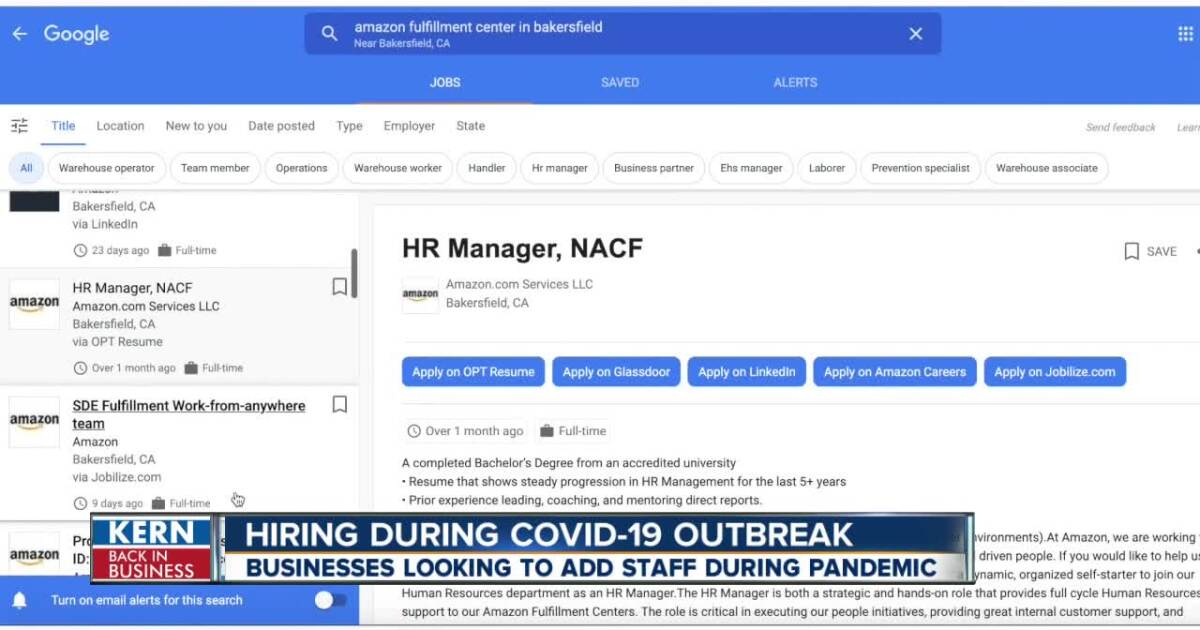Toggle email alerts for this search
Viewport: 1200px width, 630px height.
[330, 600]
